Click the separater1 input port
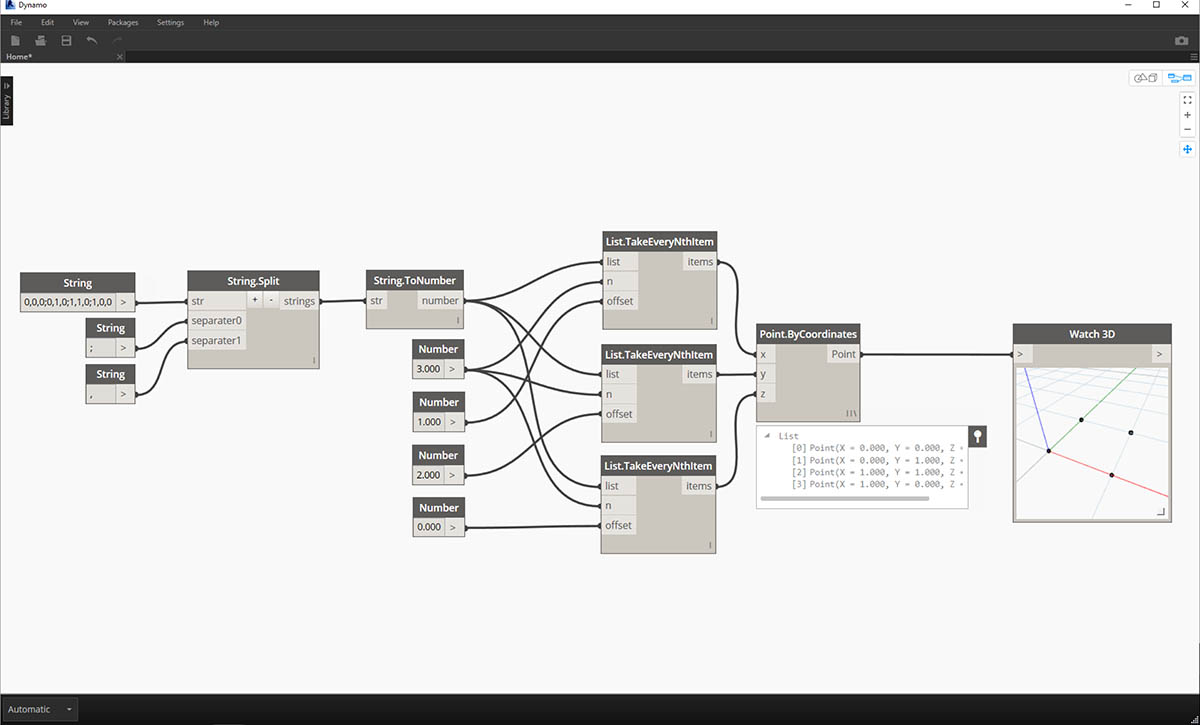 point(216,340)
